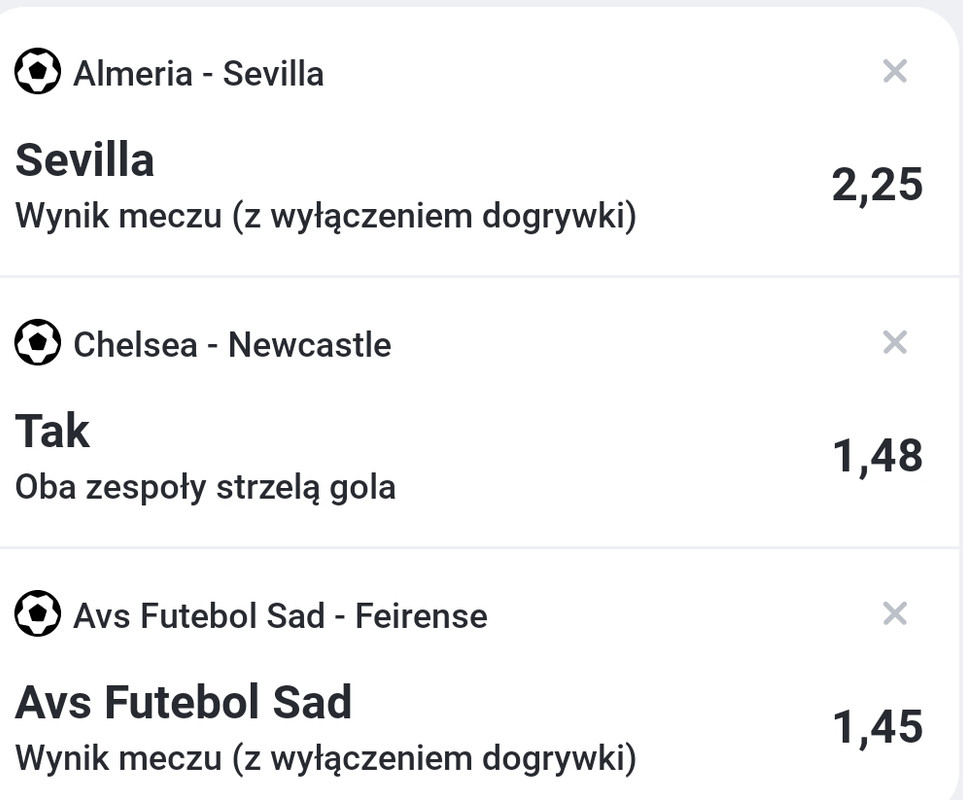
Task: Click the 2,25 odds value
Action: coord(877,185)
